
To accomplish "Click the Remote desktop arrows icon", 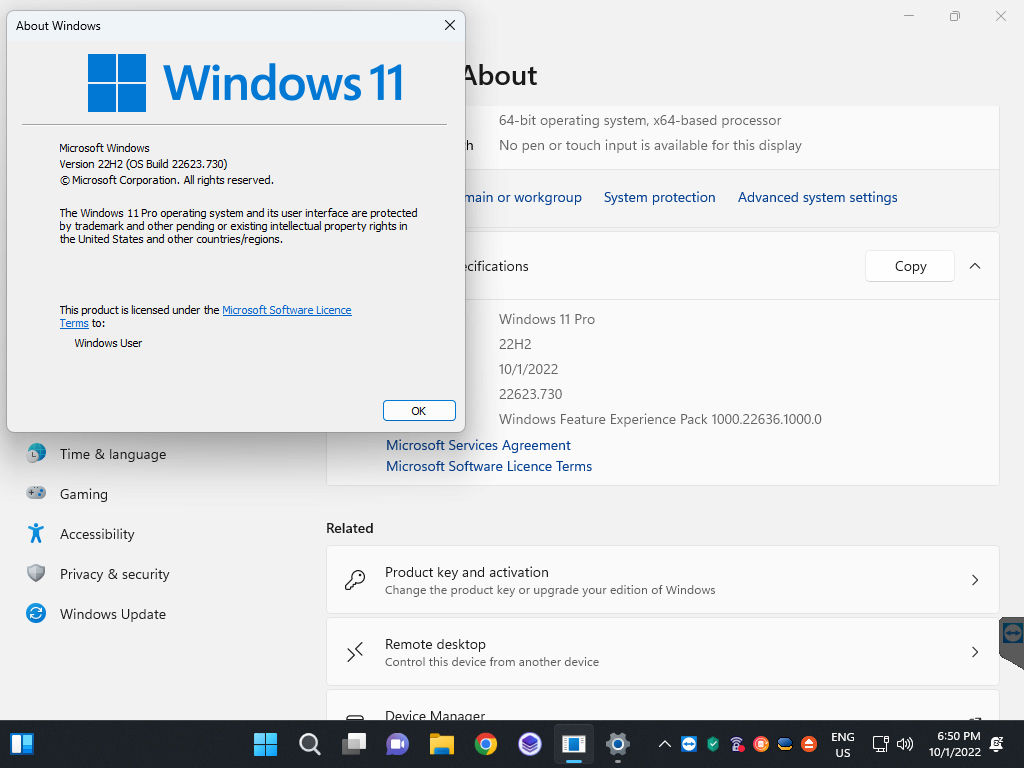I will tap(355, 652).
